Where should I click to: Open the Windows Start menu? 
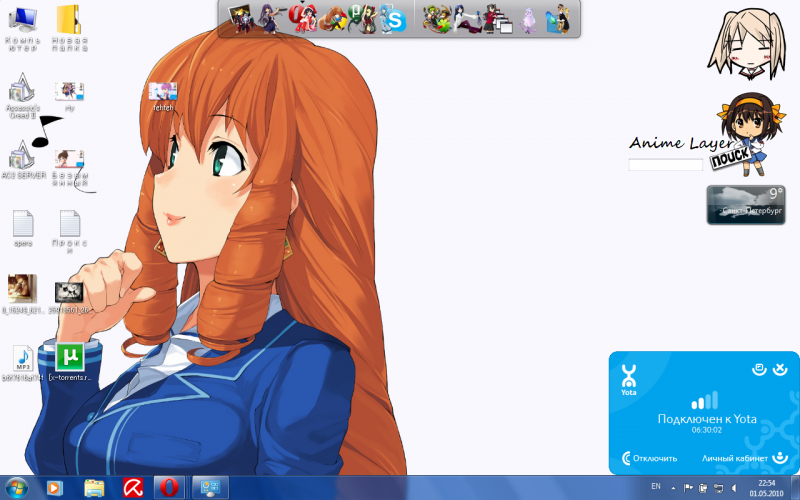click(x=17, y=488)
